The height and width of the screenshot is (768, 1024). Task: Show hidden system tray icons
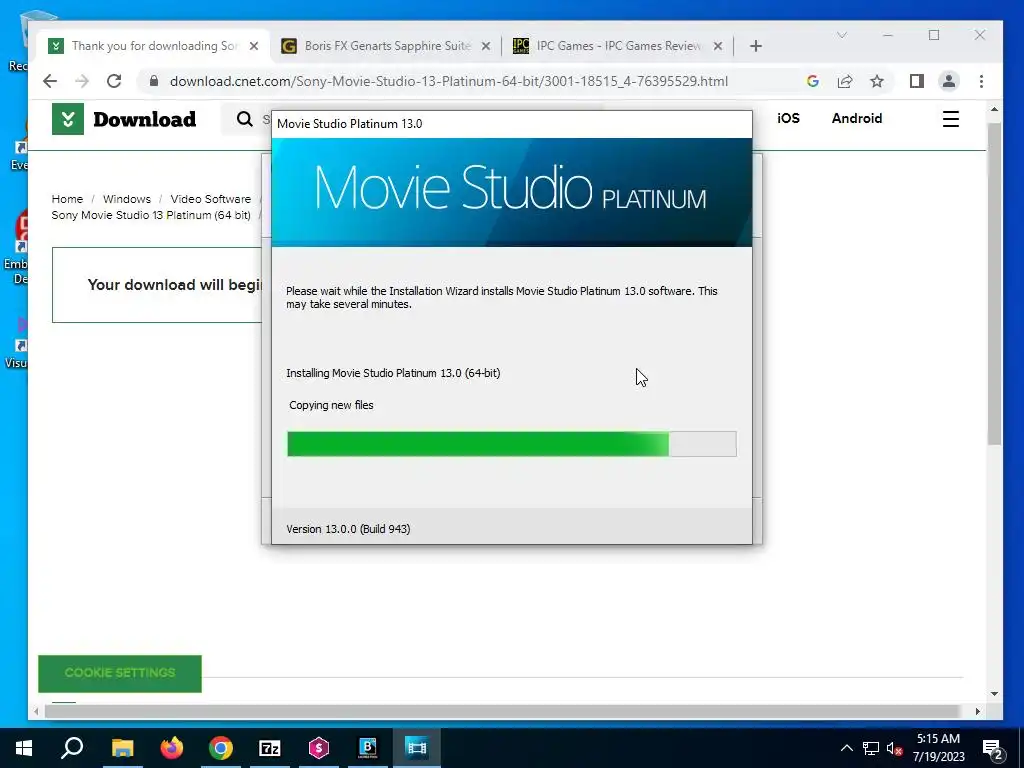click(846, 748)
